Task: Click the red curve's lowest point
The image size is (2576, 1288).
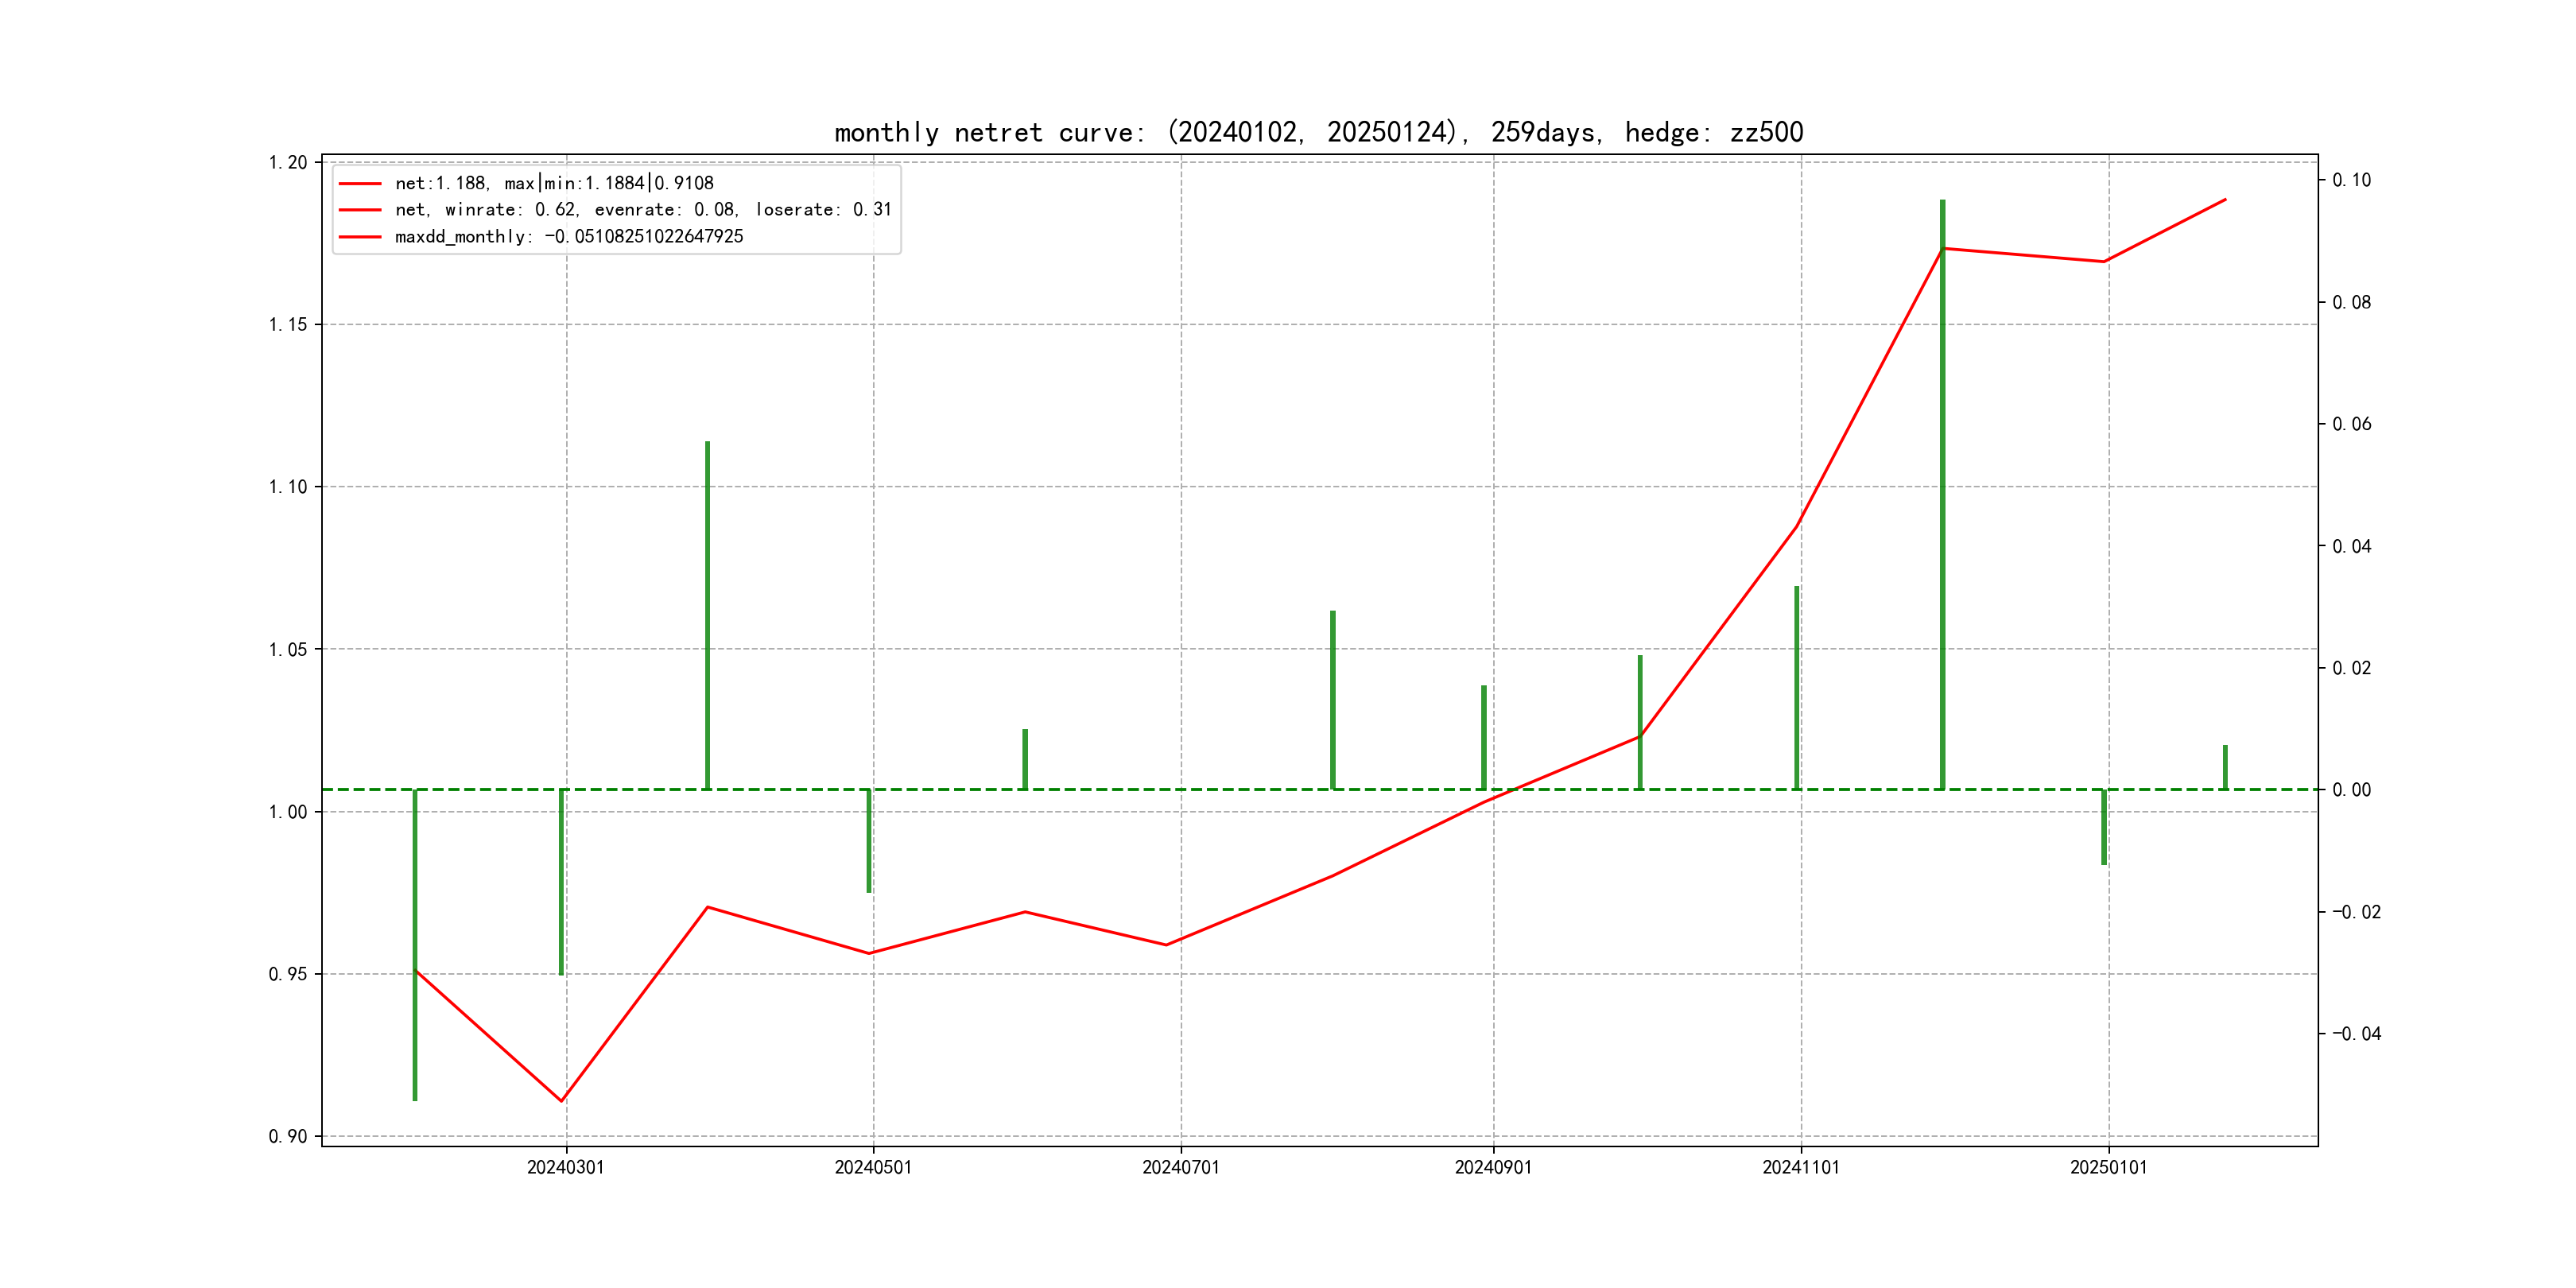Action: [x=561, y=1101]
